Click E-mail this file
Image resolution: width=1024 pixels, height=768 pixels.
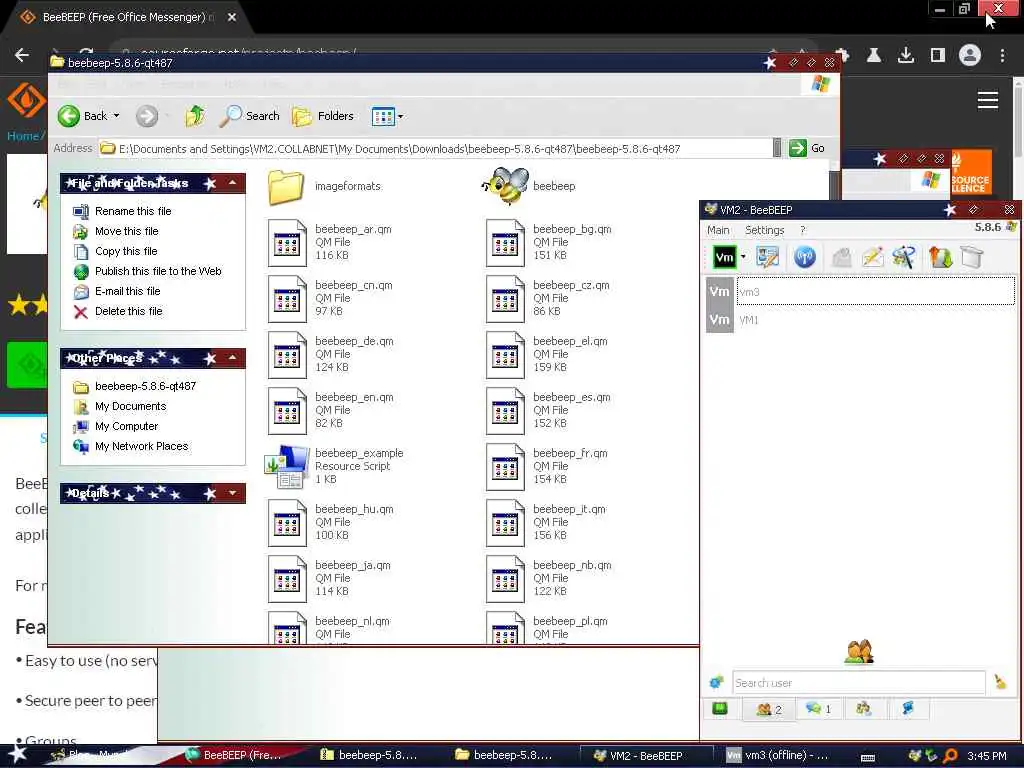pos(127,291)
